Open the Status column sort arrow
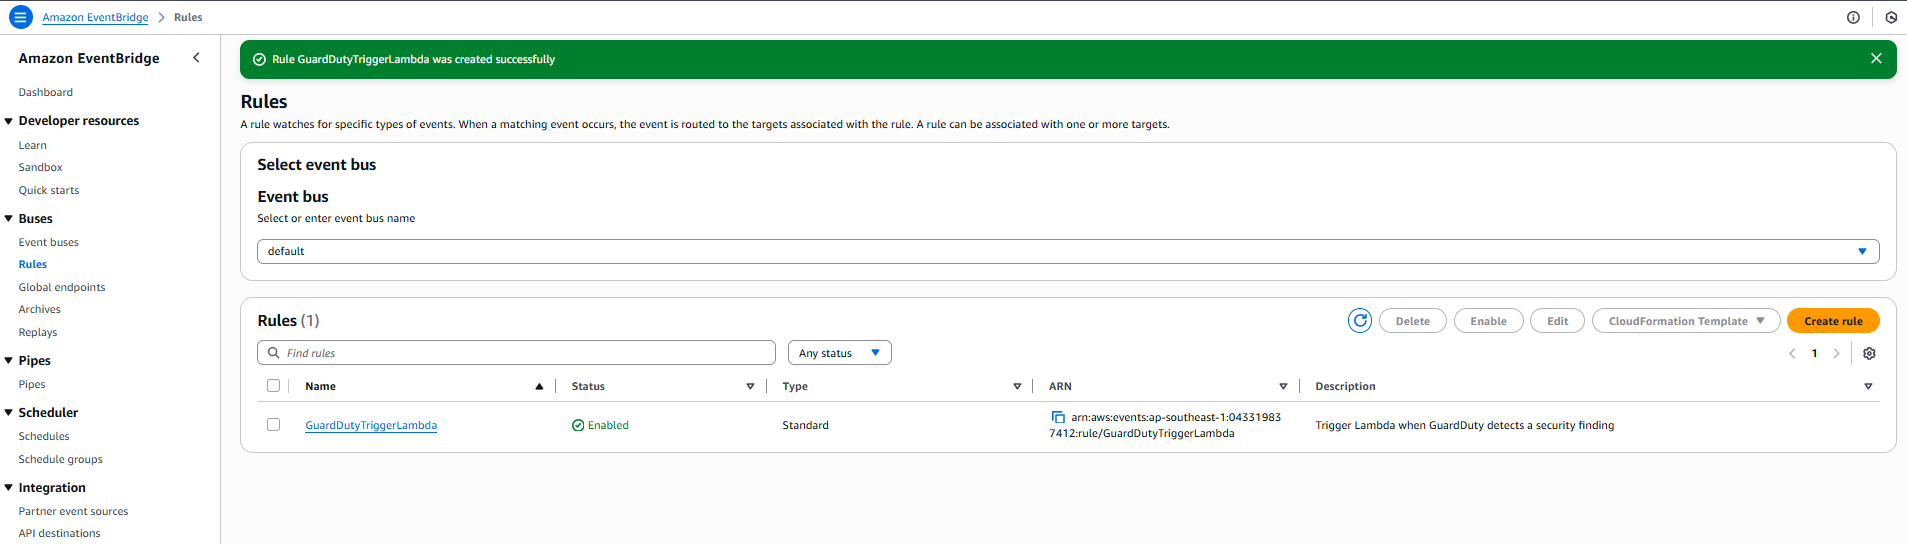The height and width of the screenshot is (544, 1907). [x=750, y=386]
